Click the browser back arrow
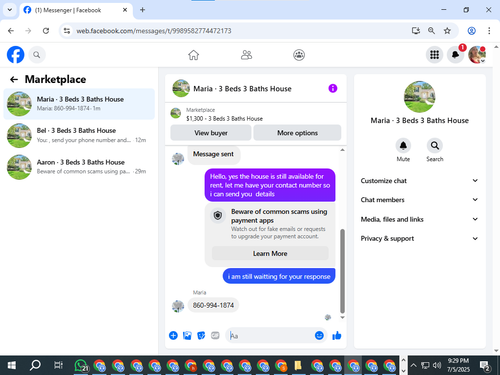This screenshot has width=500, height=375. click(11, 31)
